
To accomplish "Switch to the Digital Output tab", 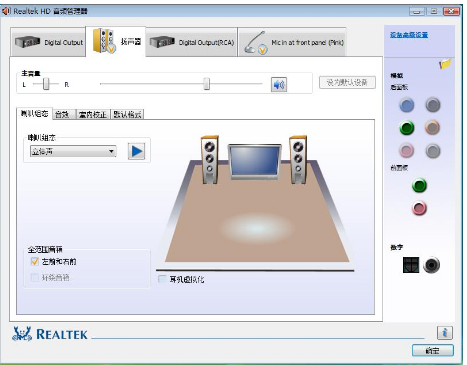I will [x=48, y=42].
